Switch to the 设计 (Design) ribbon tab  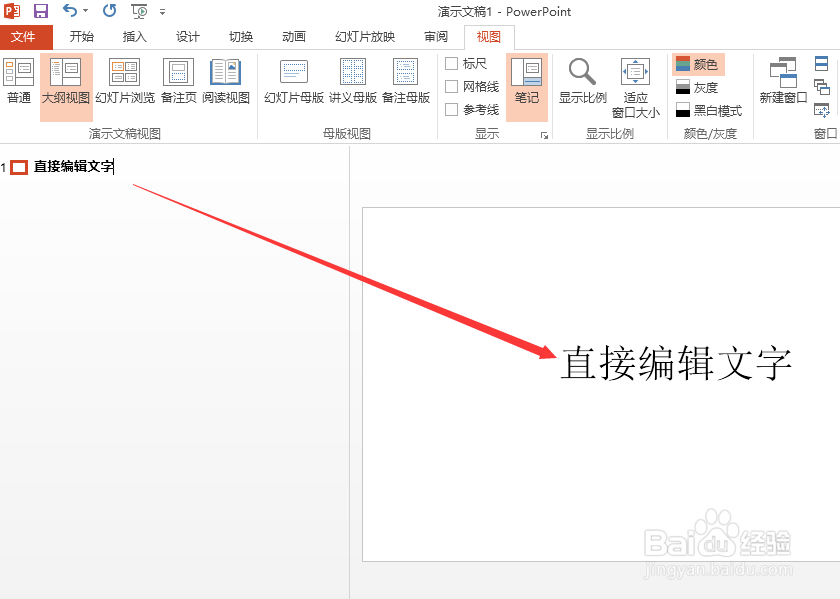[x=188, y=36]
